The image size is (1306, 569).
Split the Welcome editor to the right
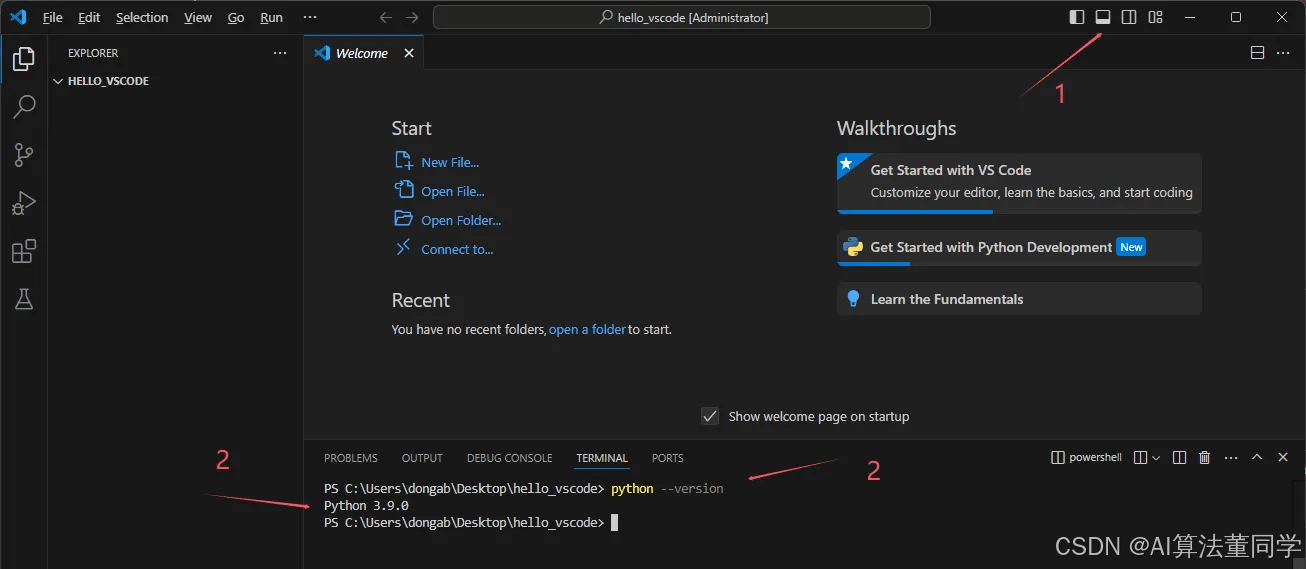1258,53
